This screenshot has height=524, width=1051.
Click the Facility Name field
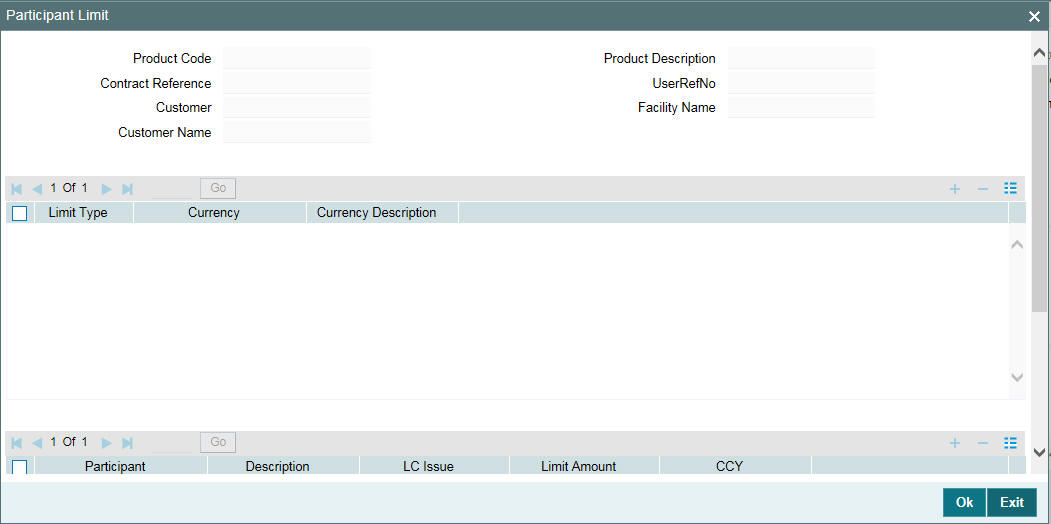click(801, 108)
